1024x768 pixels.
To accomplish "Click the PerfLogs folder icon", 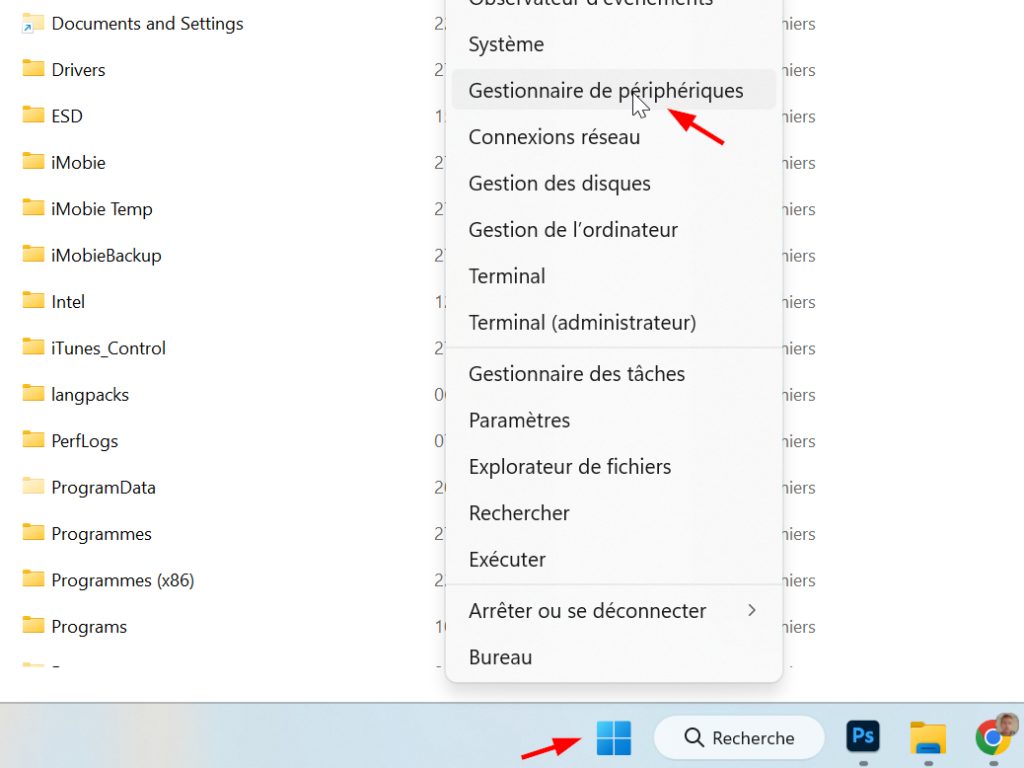I will 33,440.
